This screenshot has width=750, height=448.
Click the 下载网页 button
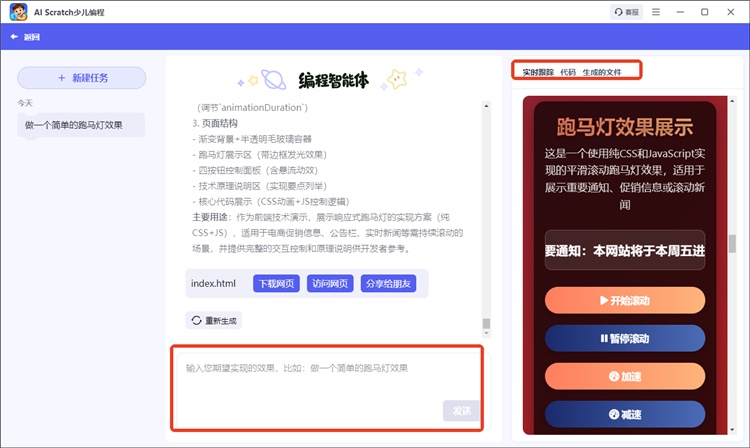pos(276,284)
